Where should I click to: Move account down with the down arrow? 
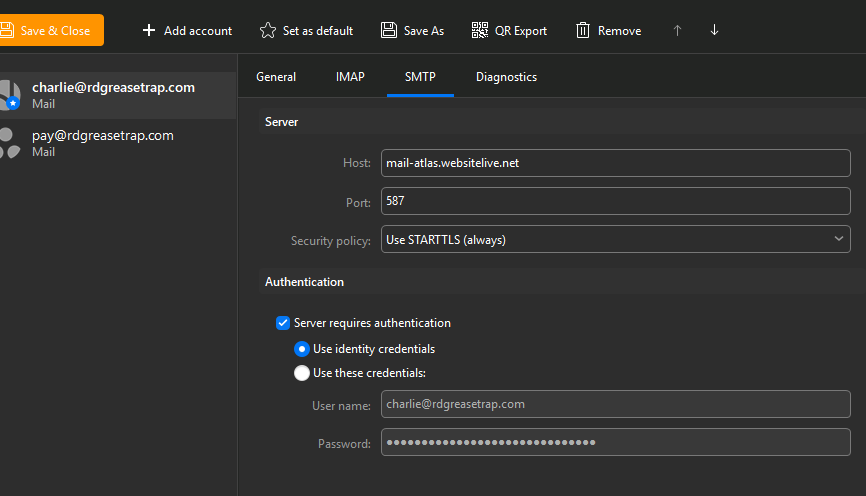714,31
